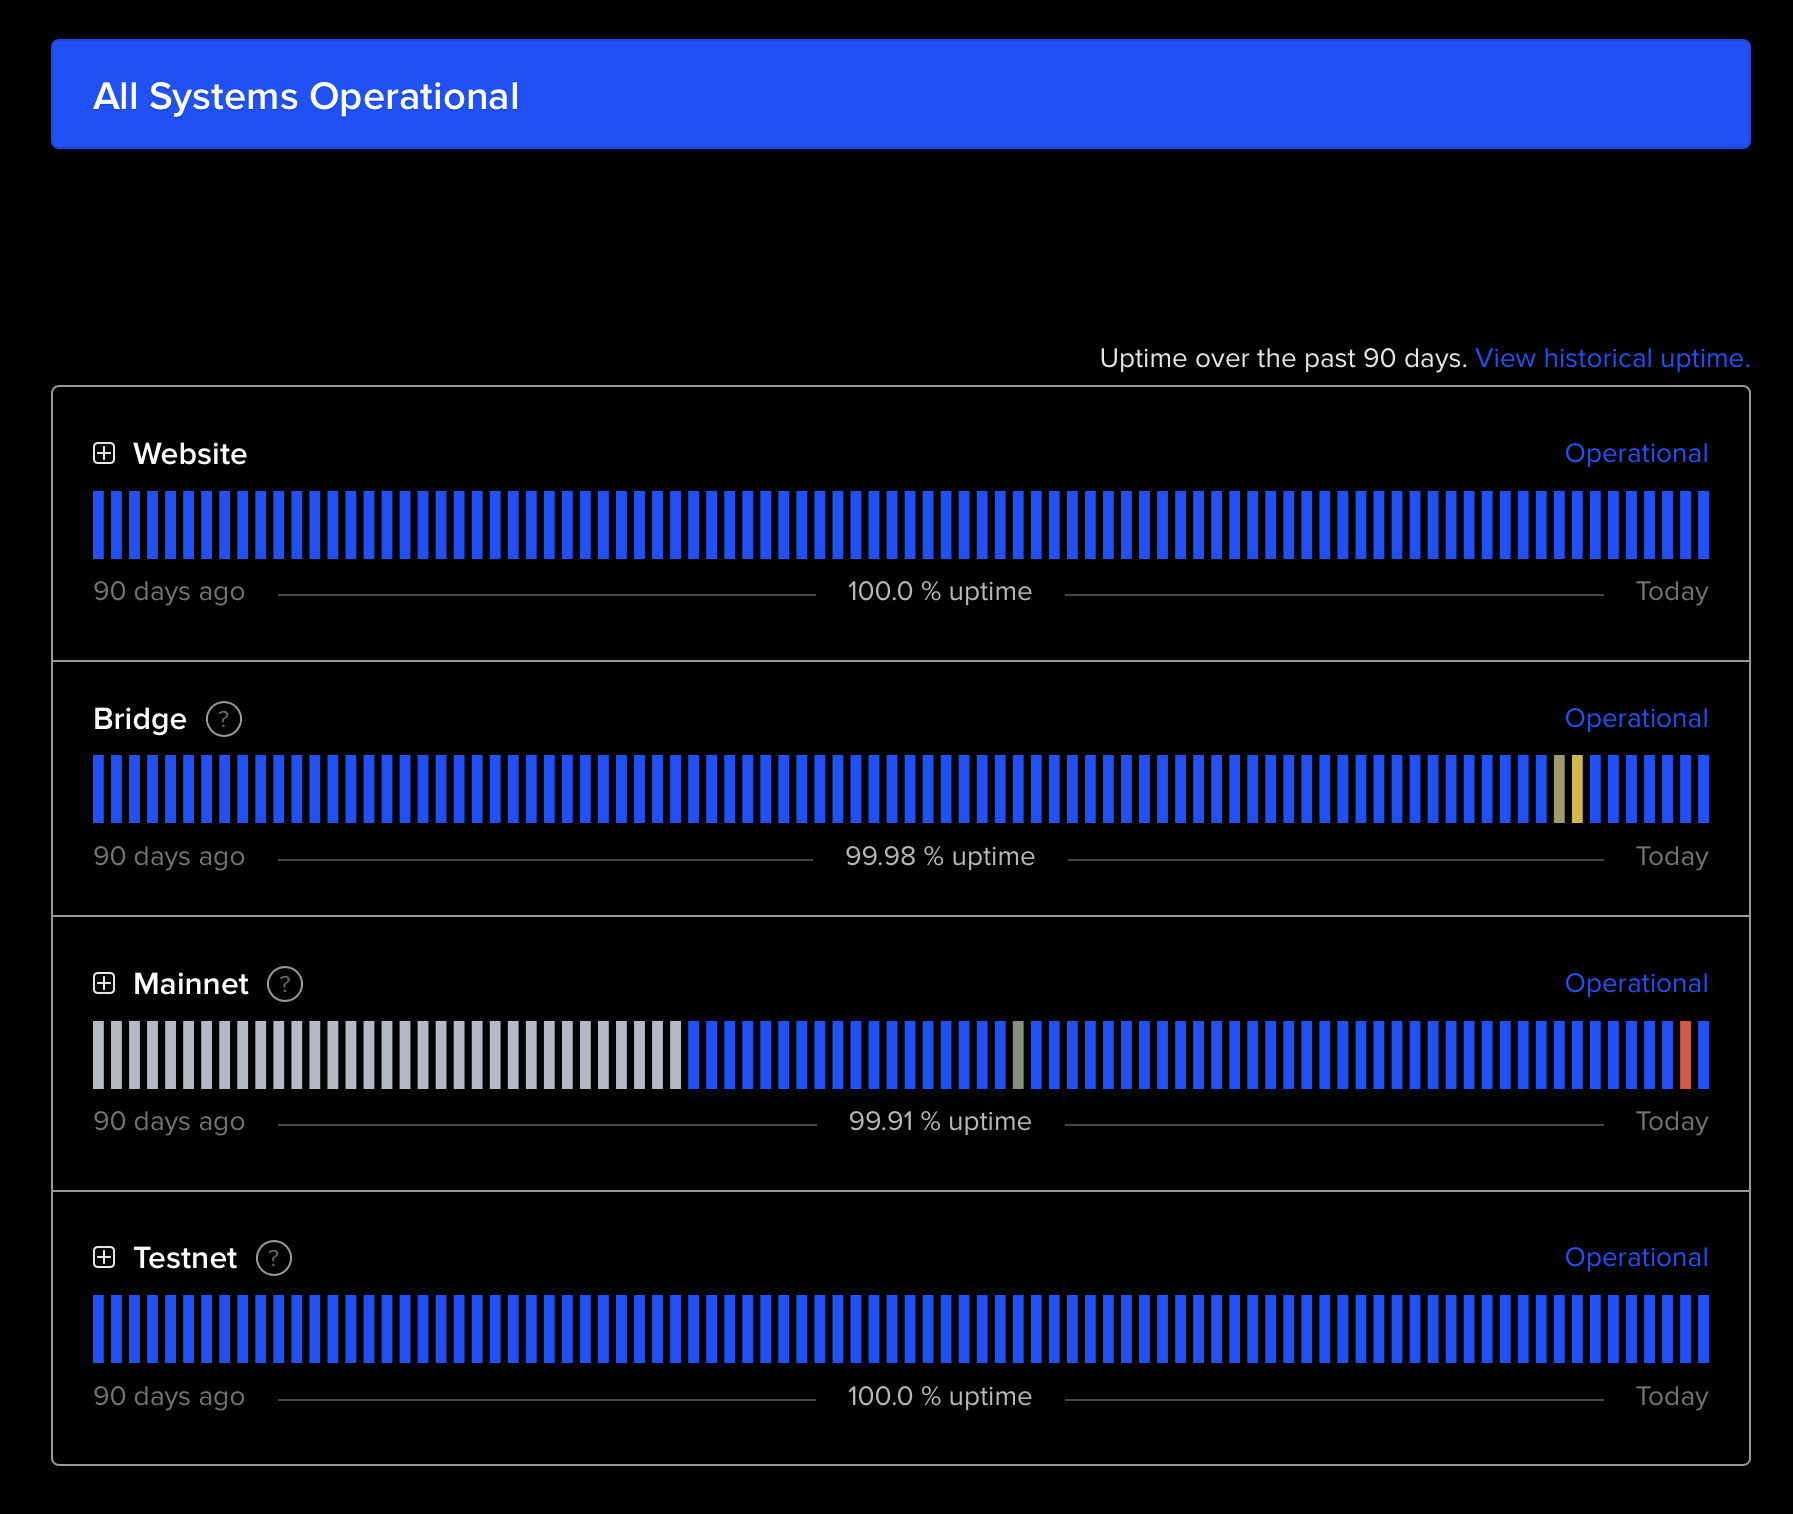This screenshot has width=1793, height=1514.
Task: Click the olive-colored bar in Bridge timeline
Action: (1559, 790)
